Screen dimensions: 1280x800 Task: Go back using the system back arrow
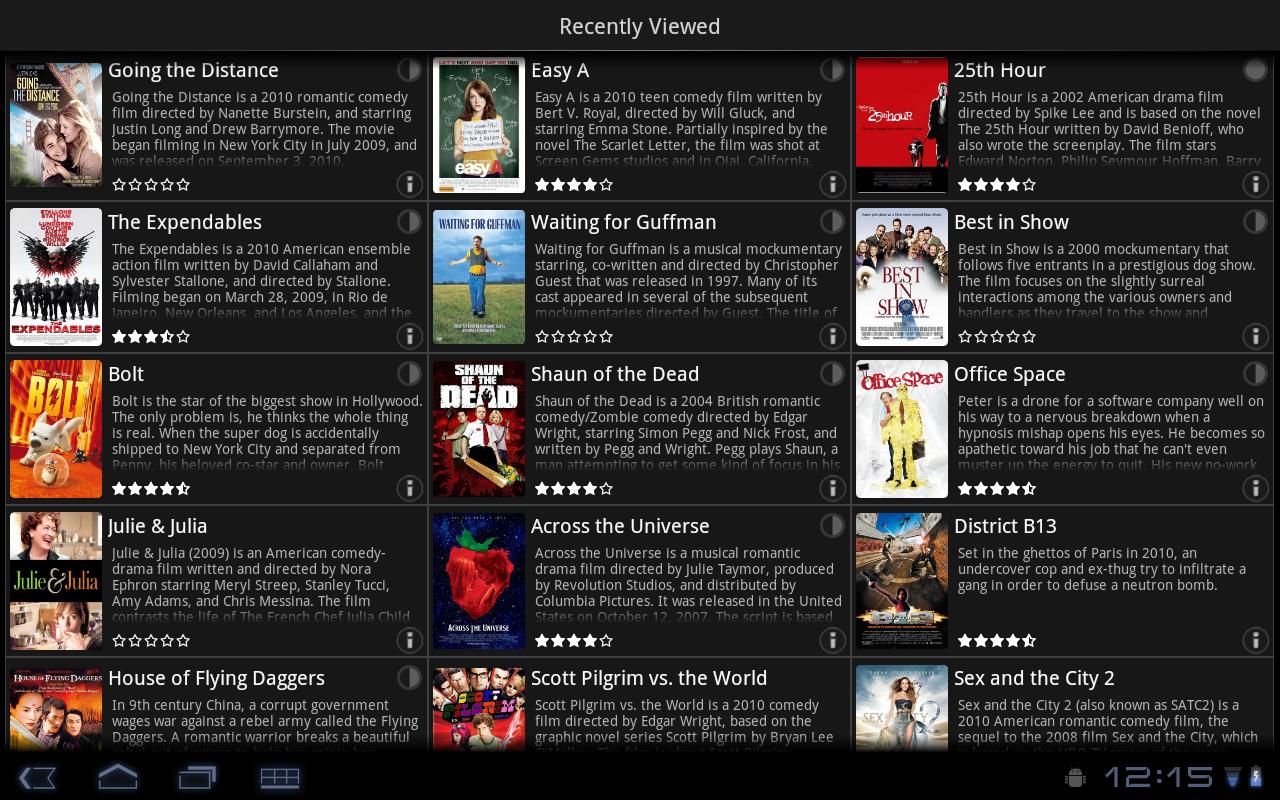[37, 777]
